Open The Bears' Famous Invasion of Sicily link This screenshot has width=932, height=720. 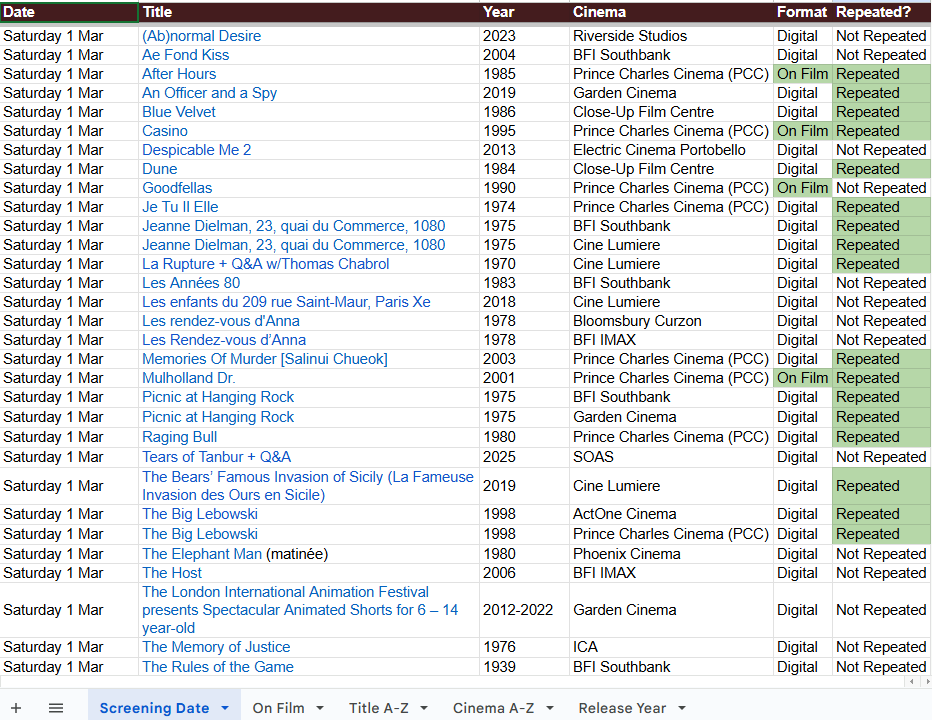coord(307,486)
